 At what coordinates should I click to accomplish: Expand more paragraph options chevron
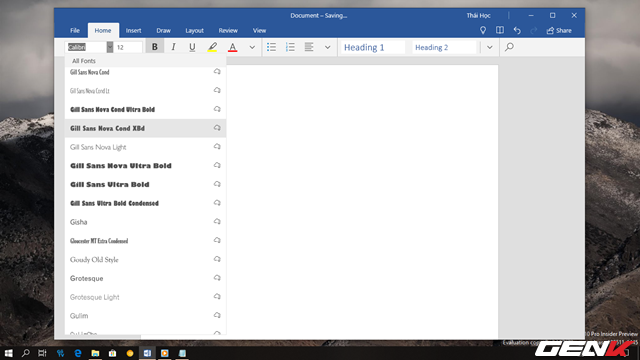[327, 47]
